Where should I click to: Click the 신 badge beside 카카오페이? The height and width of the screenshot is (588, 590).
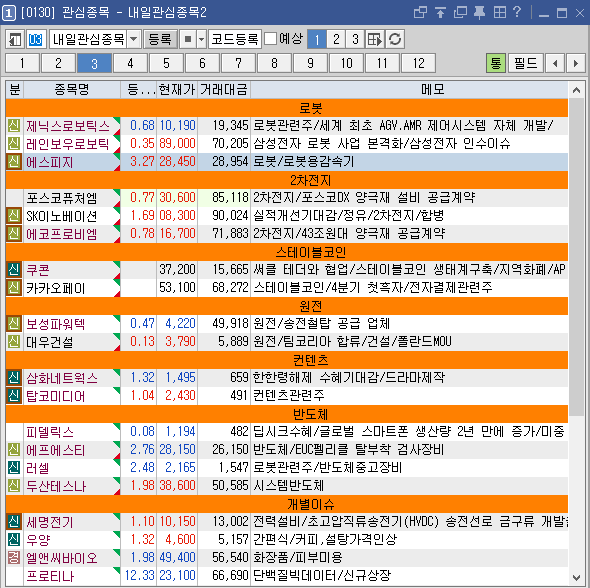[14, 288]
